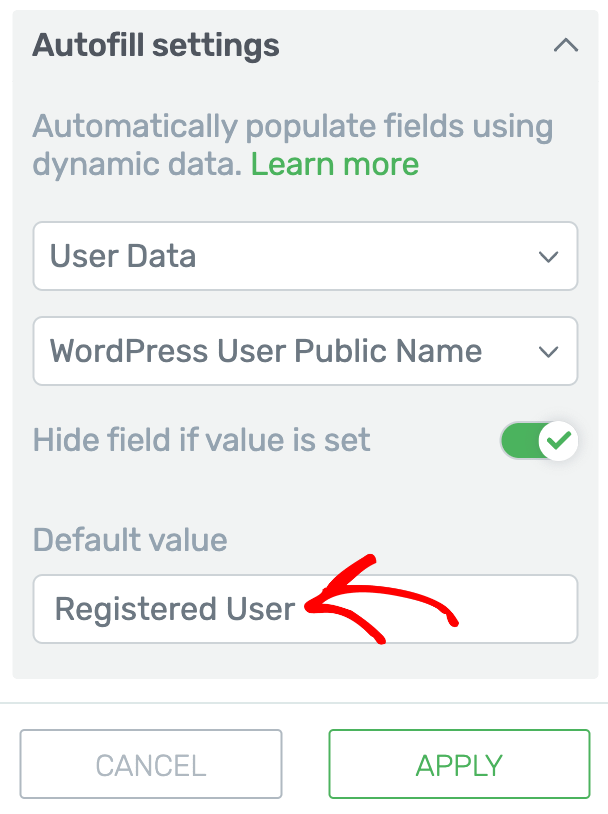Open the User Data dropdown

pyautogui.click(x=305, y=256)
